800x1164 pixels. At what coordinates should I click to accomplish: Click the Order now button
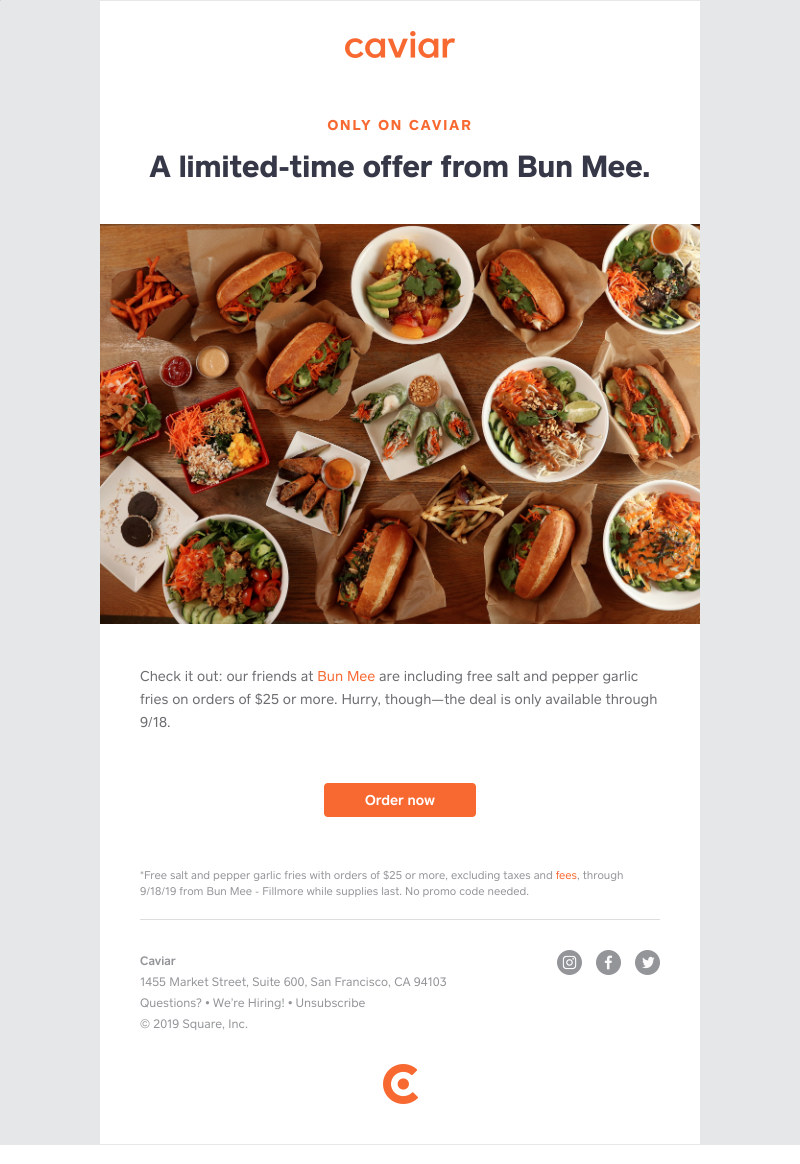(400, 800)
